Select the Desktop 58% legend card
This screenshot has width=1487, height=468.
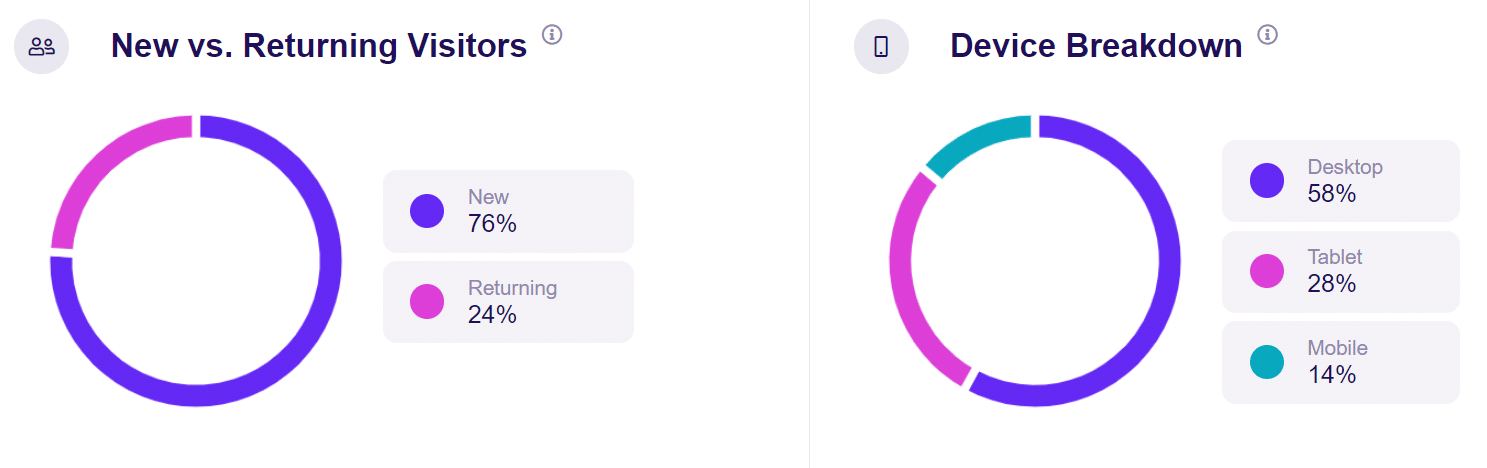1340,181
